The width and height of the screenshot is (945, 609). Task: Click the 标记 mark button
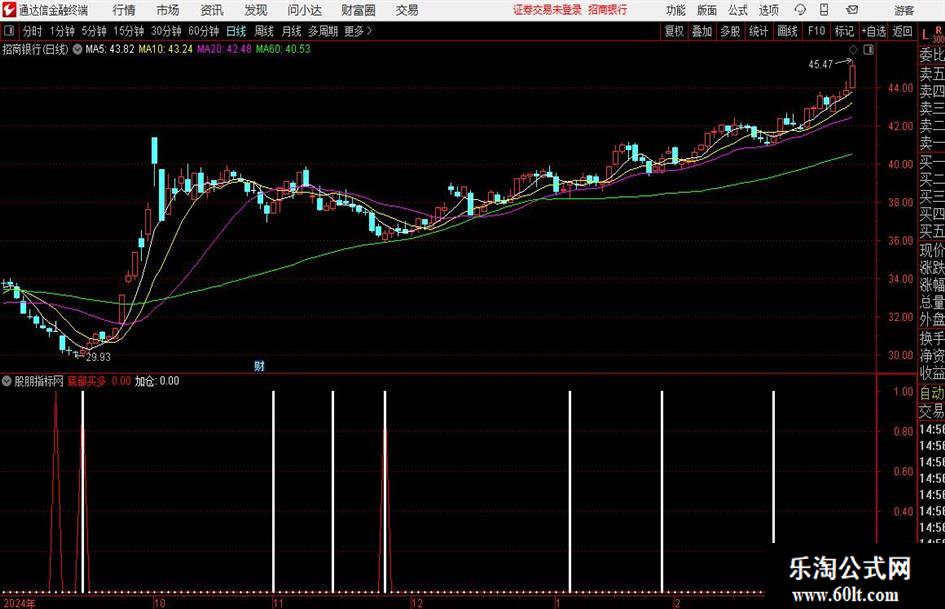(x=844, y=31)
